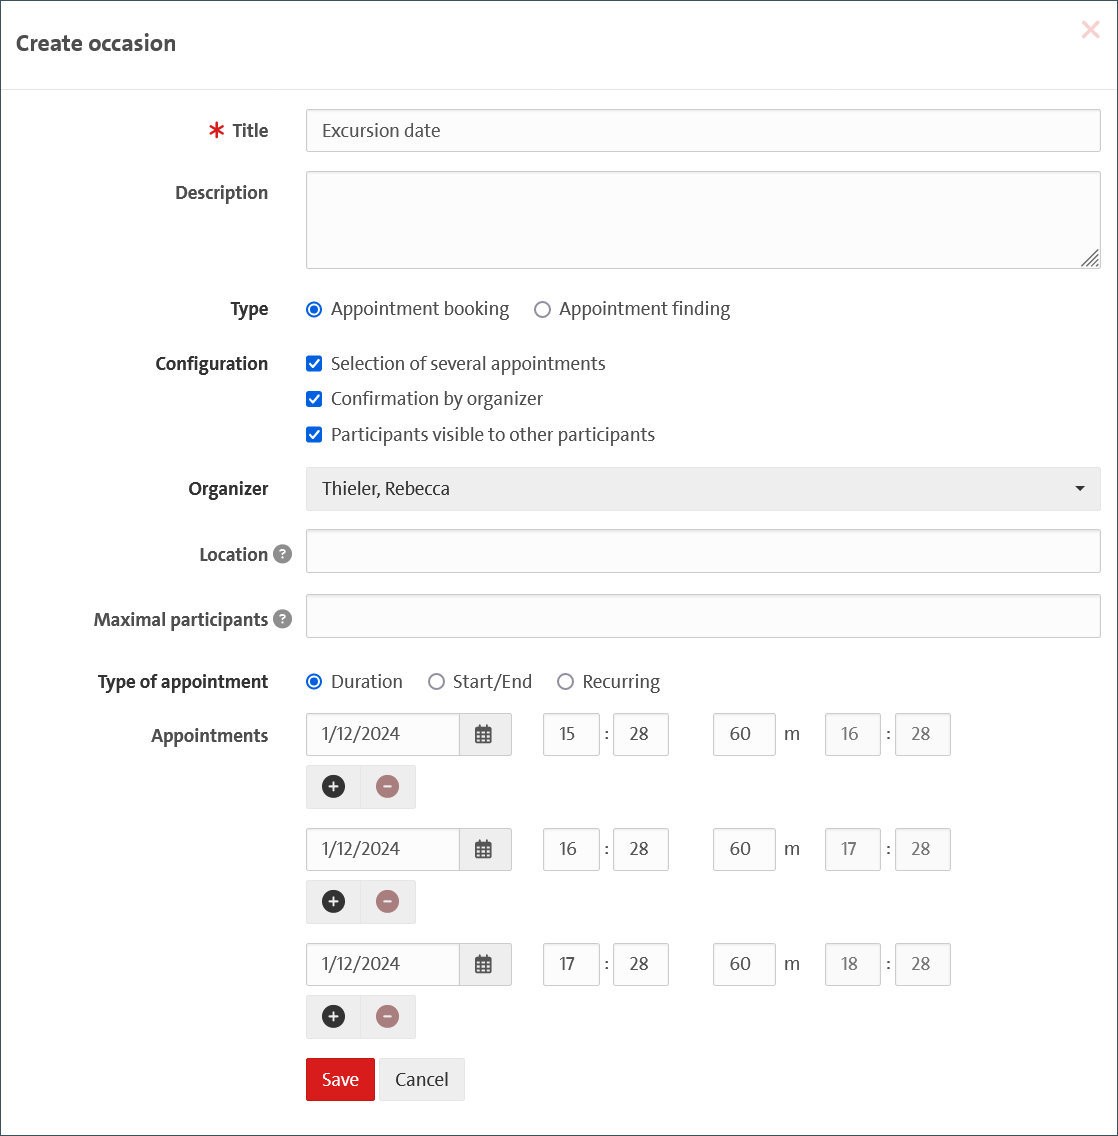The height and width of the screenshot is (1136, 1118).
Task: Close the Create occasion dialog
Action: click(1090, 31)
